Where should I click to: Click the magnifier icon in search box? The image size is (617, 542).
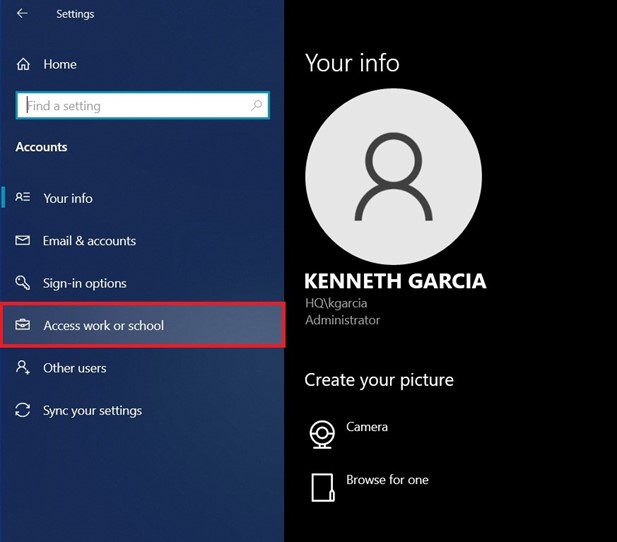(256, 105)
